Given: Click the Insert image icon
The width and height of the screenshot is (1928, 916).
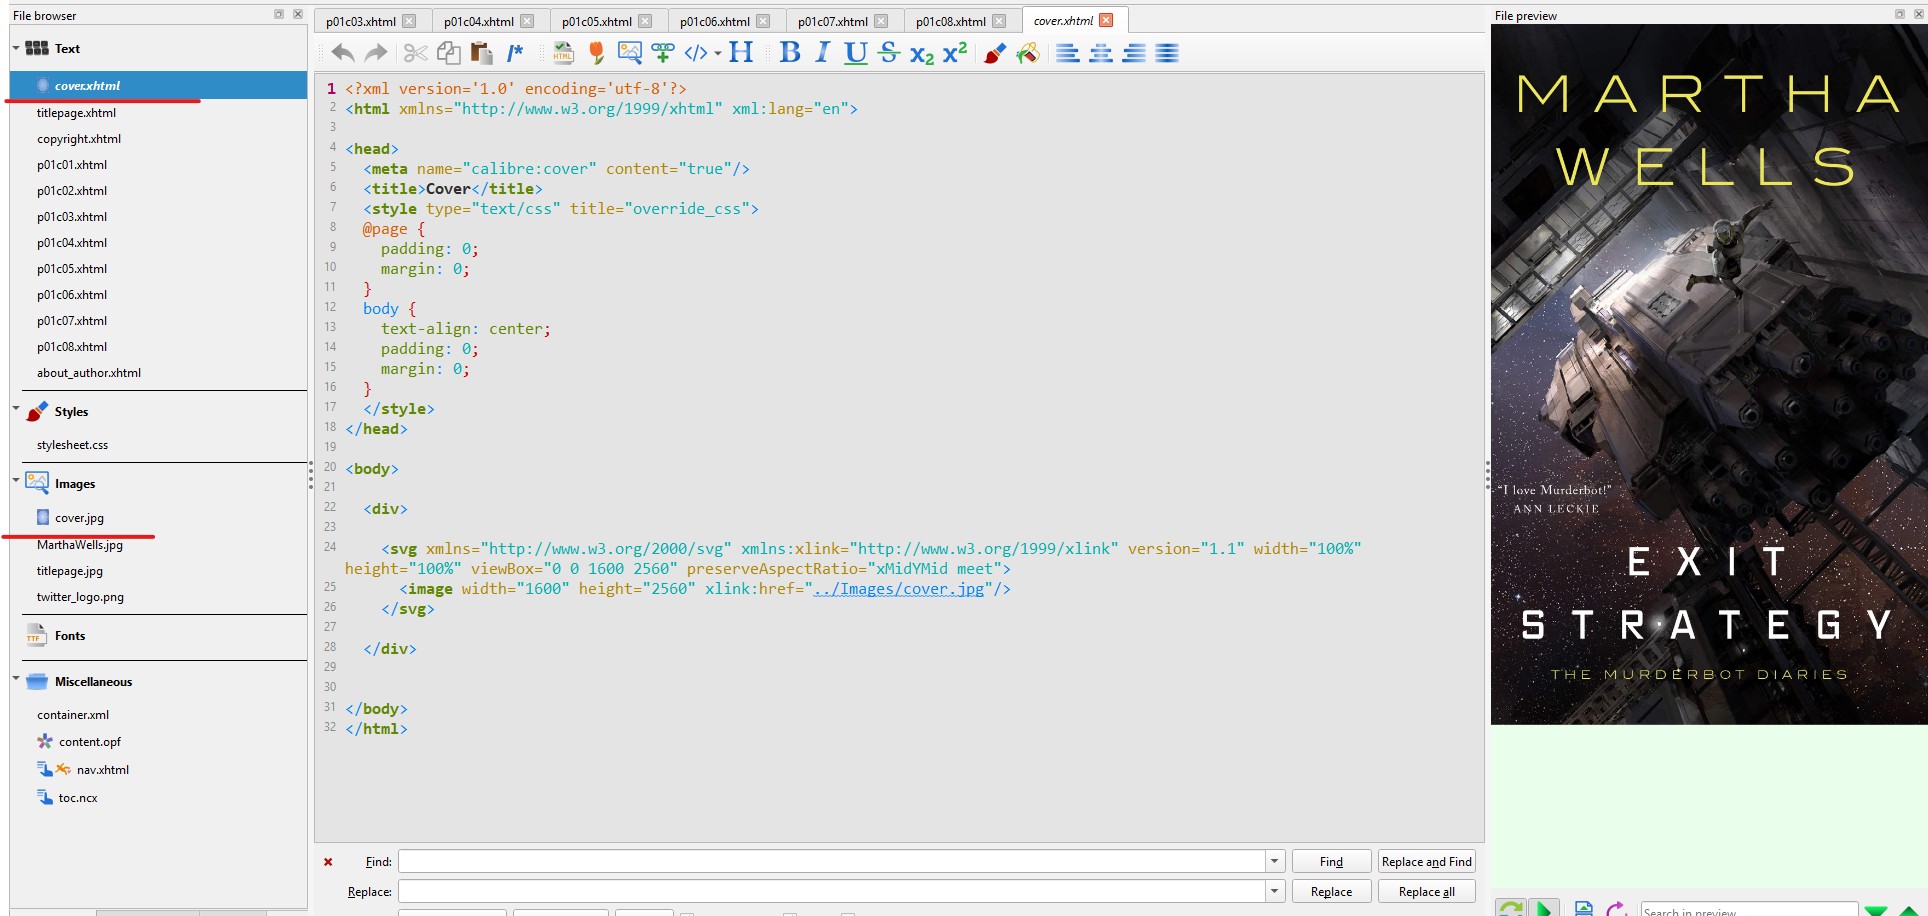Looking at the screenshot, I should [629, 53].
